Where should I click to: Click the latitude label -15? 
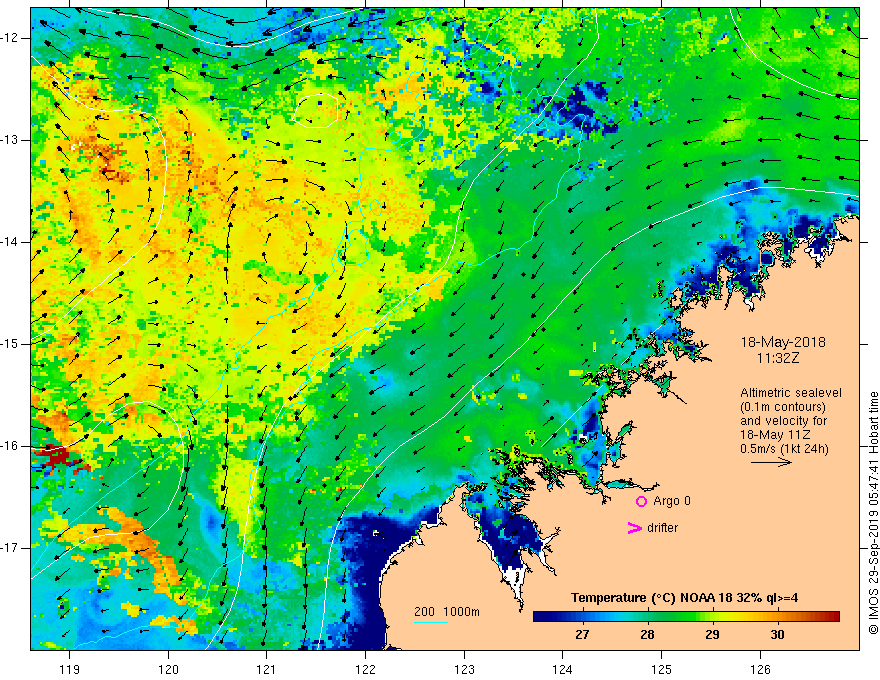(11, 344)
